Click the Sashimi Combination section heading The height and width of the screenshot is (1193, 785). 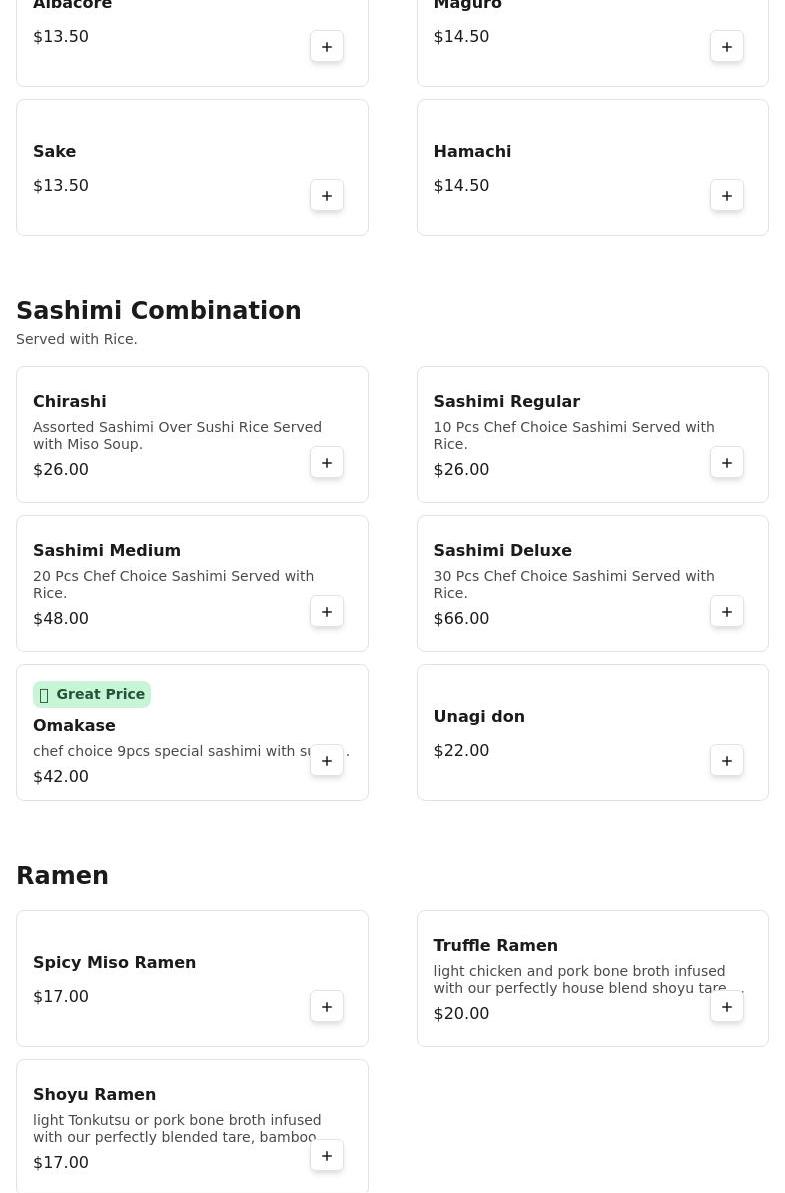click(x=159, y=311)
